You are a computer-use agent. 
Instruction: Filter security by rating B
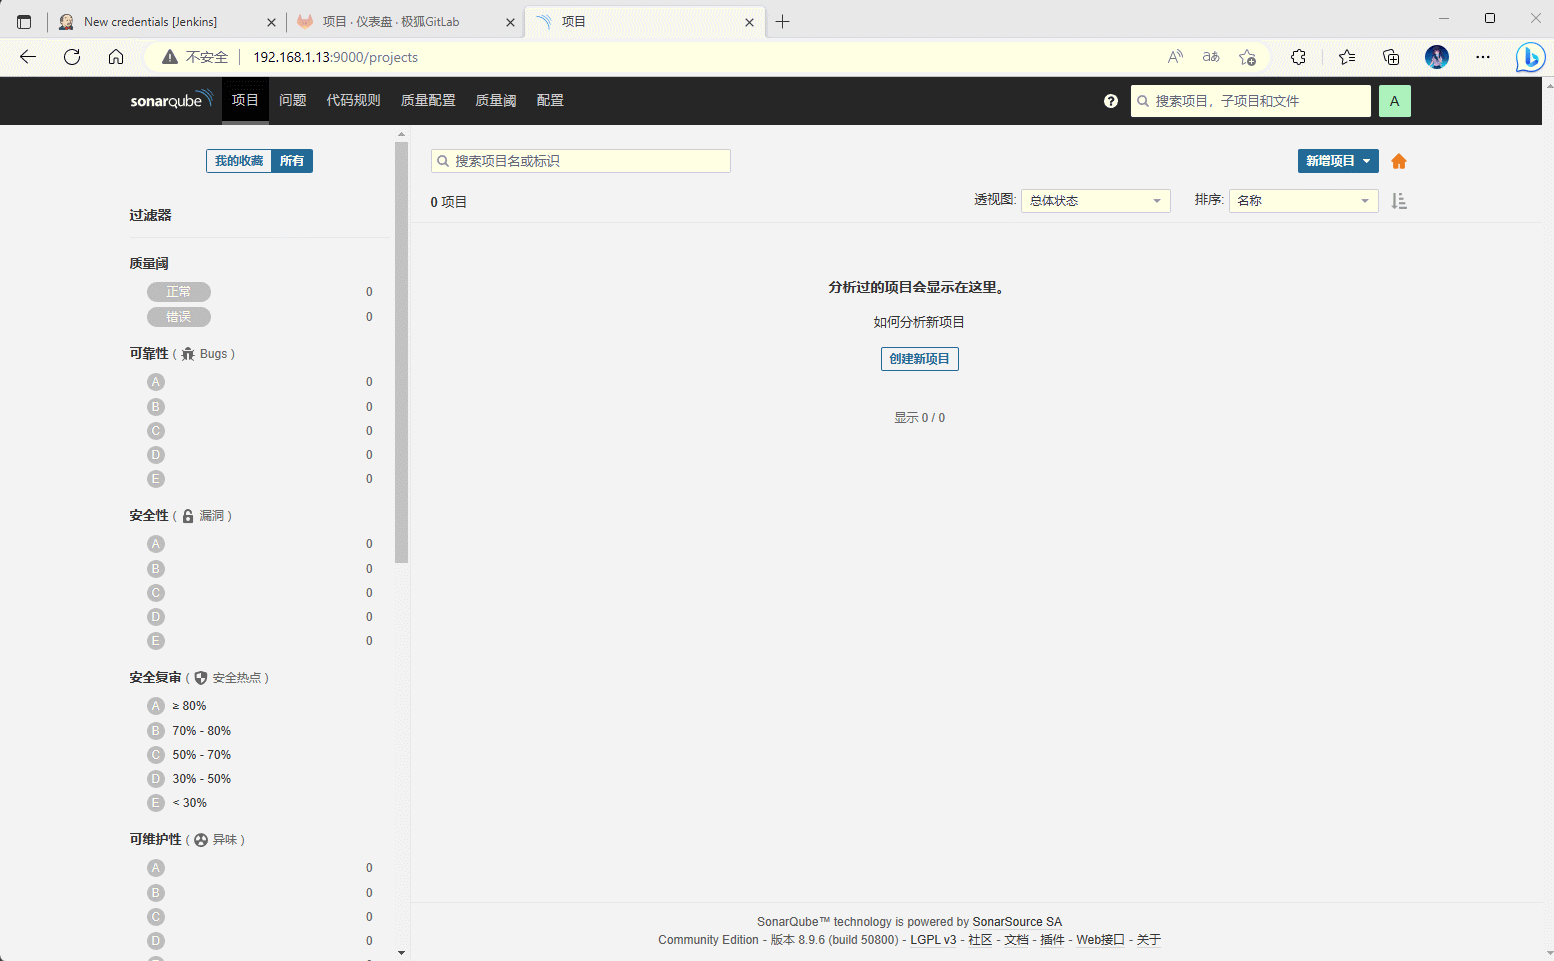click(x=156, y=569)
